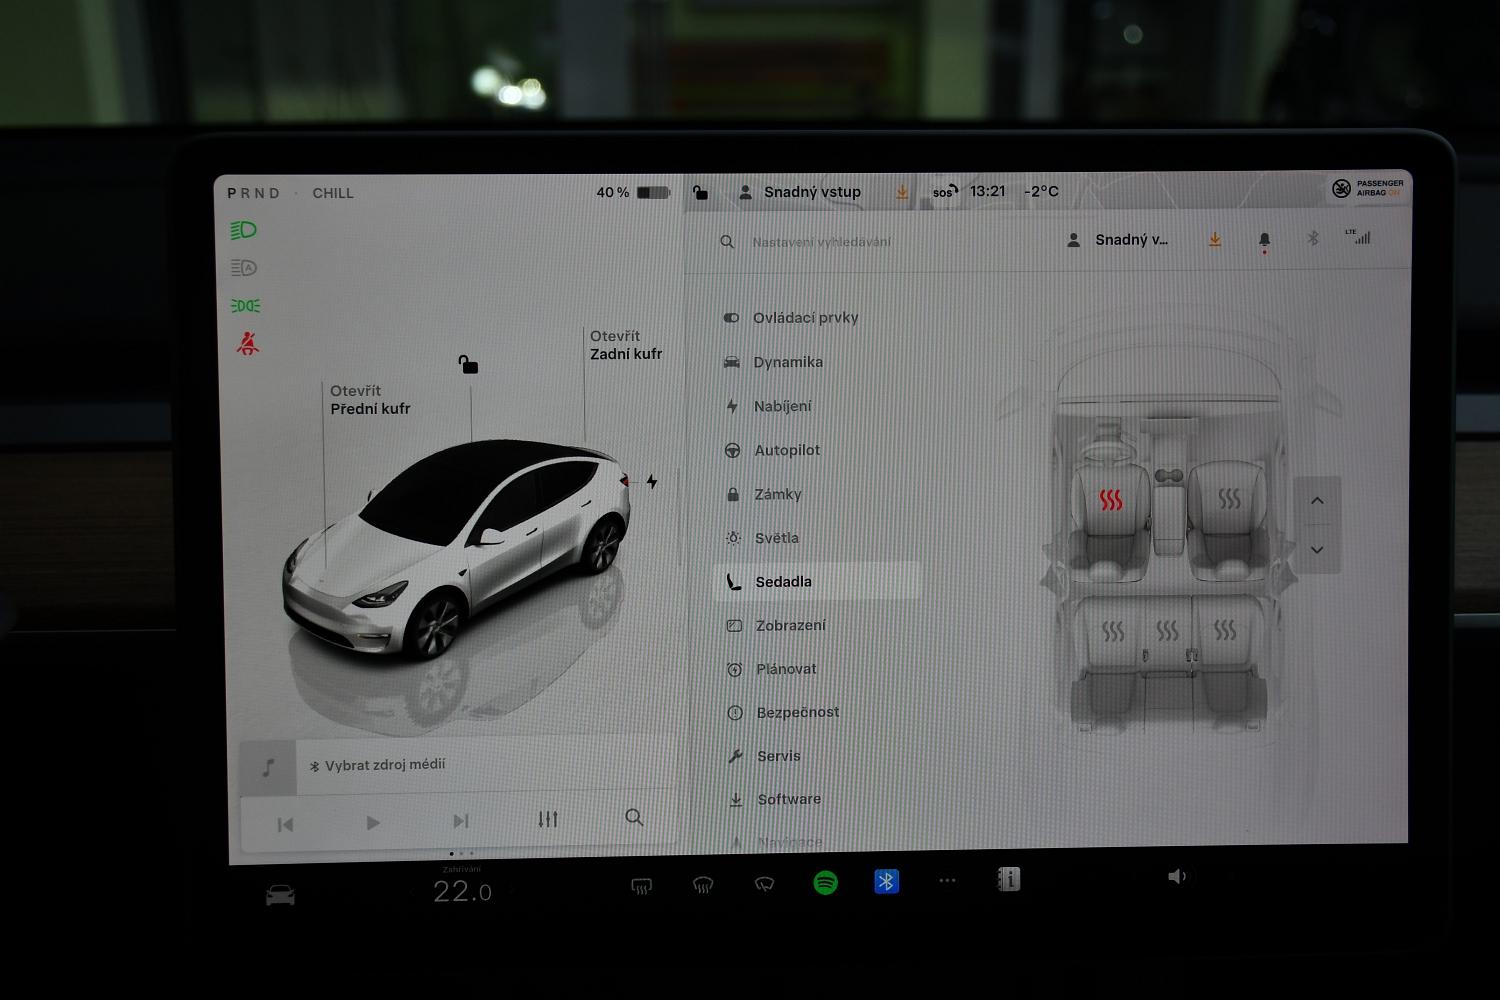This screenshot has width=1500, height=1000.
Task: Open the Spotify app
Action: click(825, 882)
